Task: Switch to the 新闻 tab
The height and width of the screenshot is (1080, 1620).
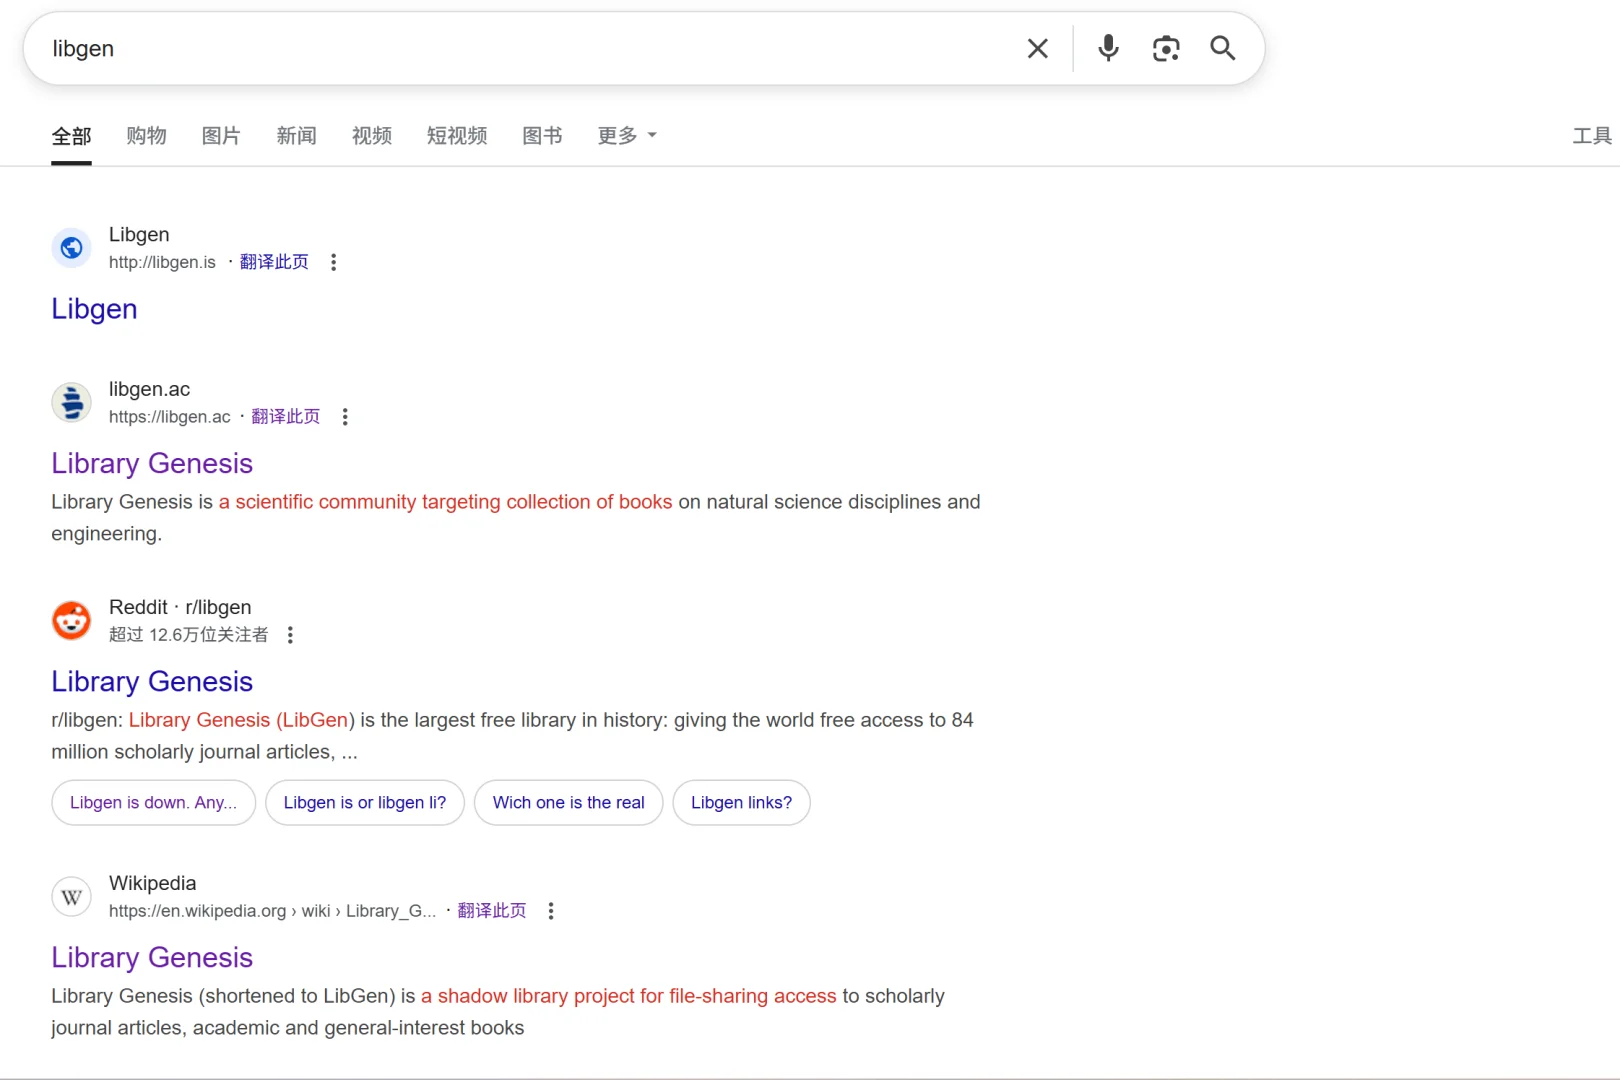Action: 296,136
